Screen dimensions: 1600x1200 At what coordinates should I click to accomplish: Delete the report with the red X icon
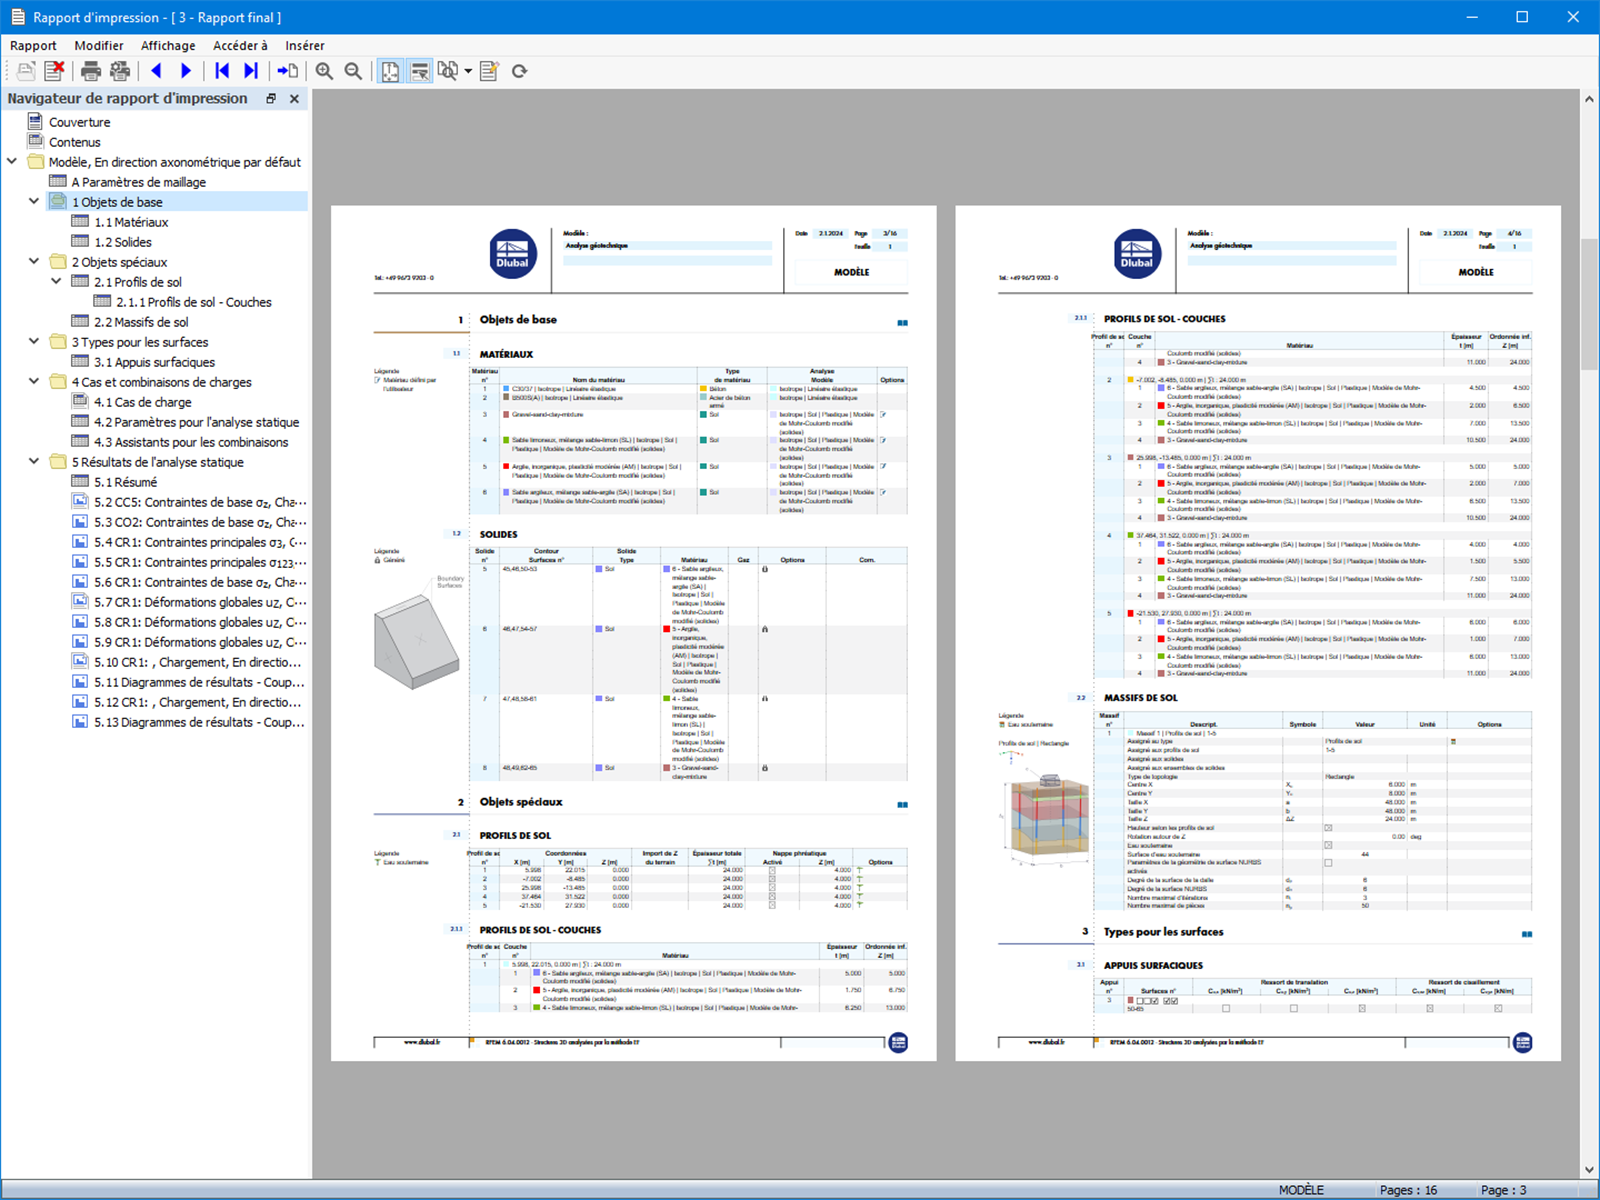(x=54, y=71)
